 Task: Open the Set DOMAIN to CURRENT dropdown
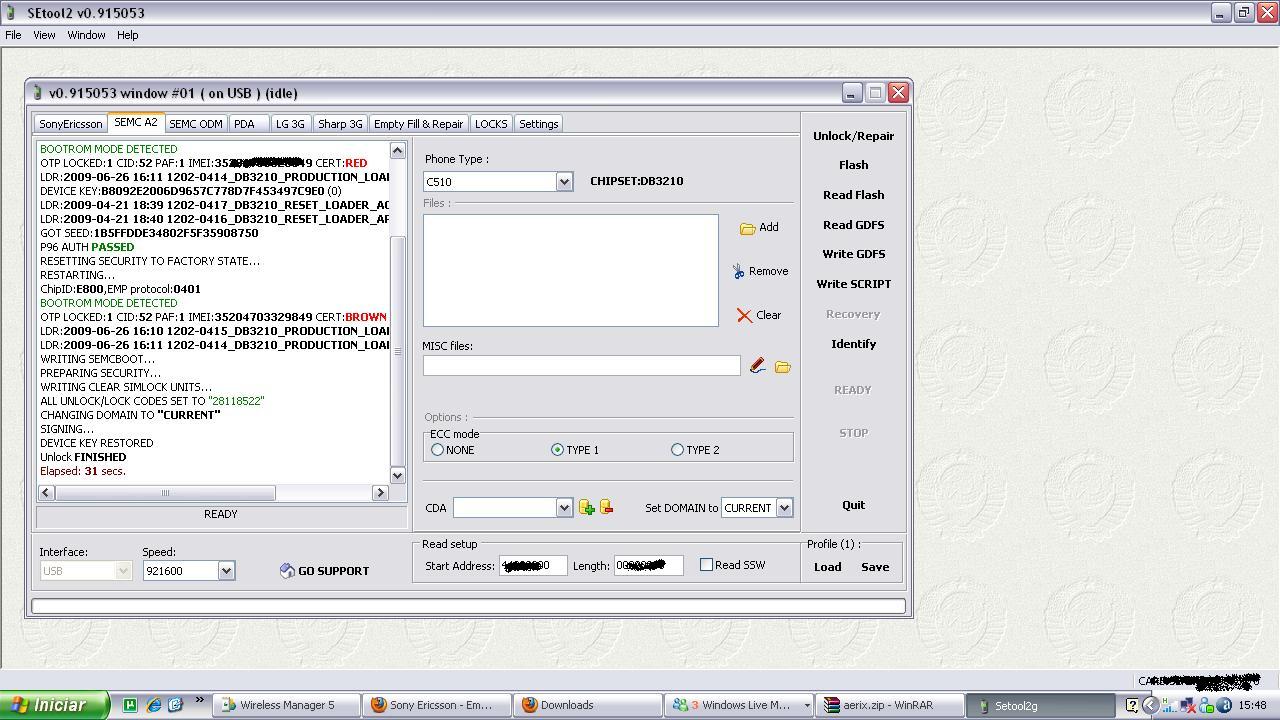tap(784, 508)
